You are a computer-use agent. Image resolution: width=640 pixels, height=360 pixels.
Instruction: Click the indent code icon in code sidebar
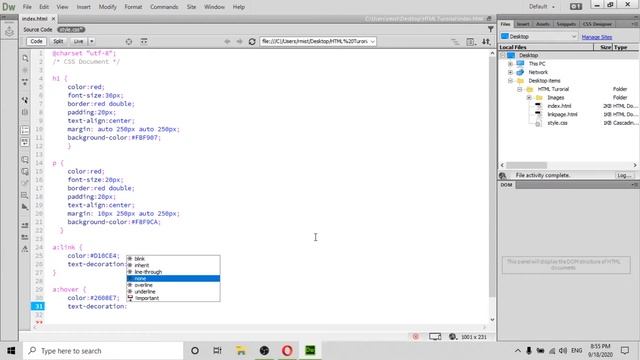click(25, 225)
